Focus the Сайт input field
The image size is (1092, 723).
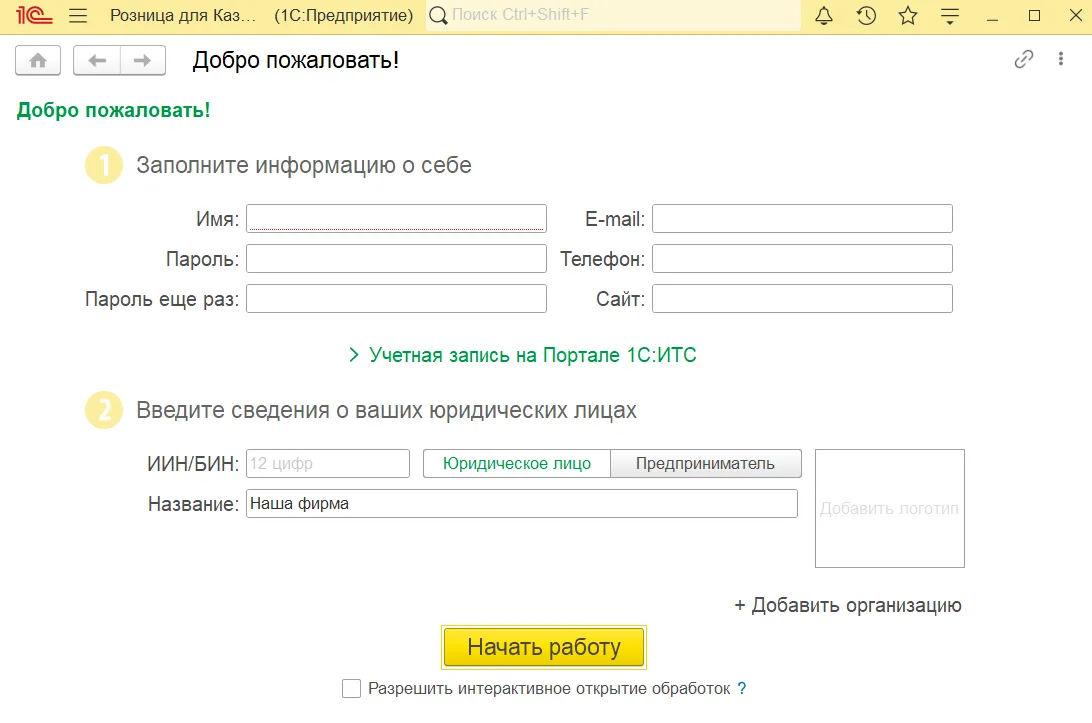pyautogui.click(x=802, y=298)
